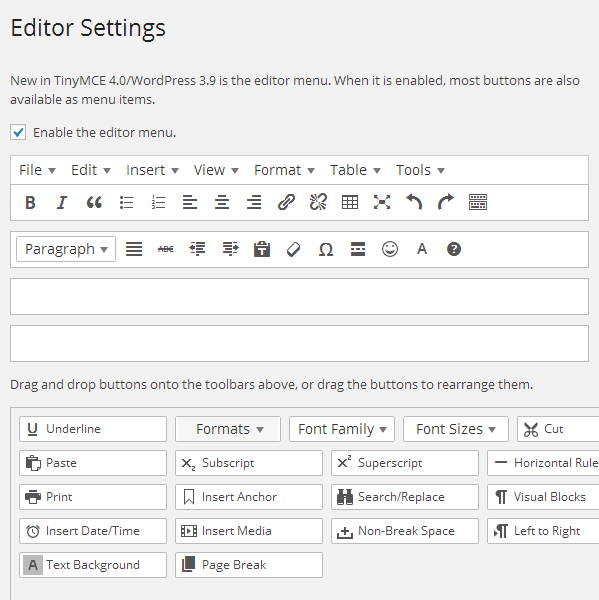Screen dimensions: 599x600
Task: Click the Fullscreen icon
Action: tap(382, 202)
